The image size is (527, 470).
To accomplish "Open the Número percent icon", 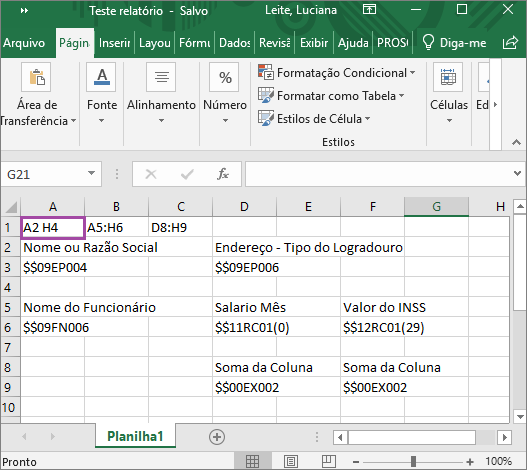I will tap(224, 77).
